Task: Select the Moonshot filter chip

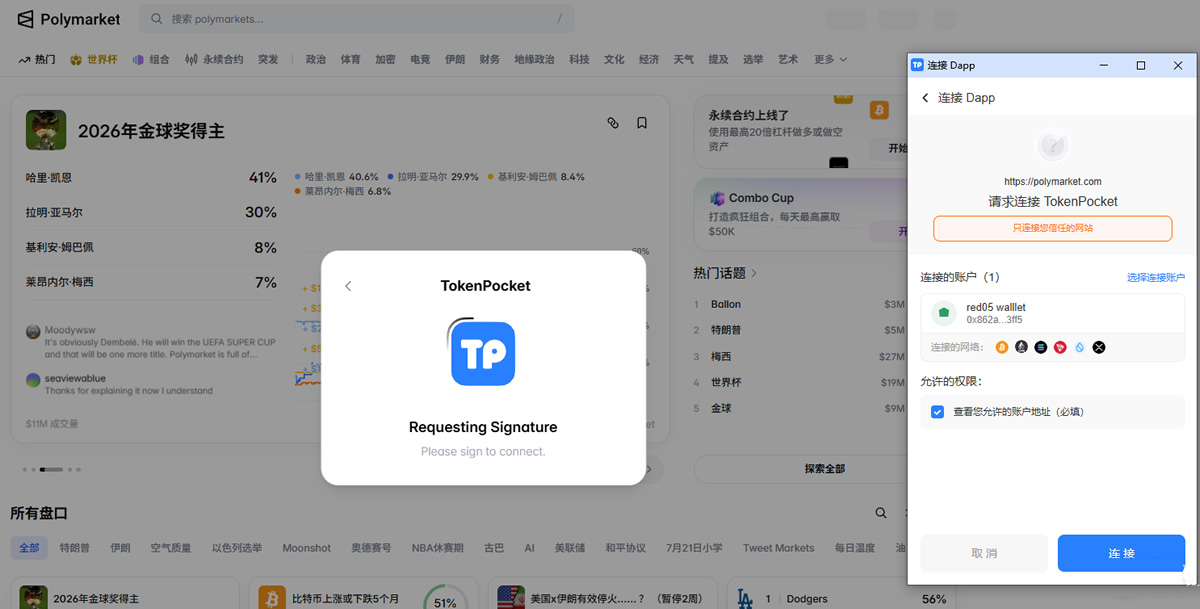Action: point(306,548)
